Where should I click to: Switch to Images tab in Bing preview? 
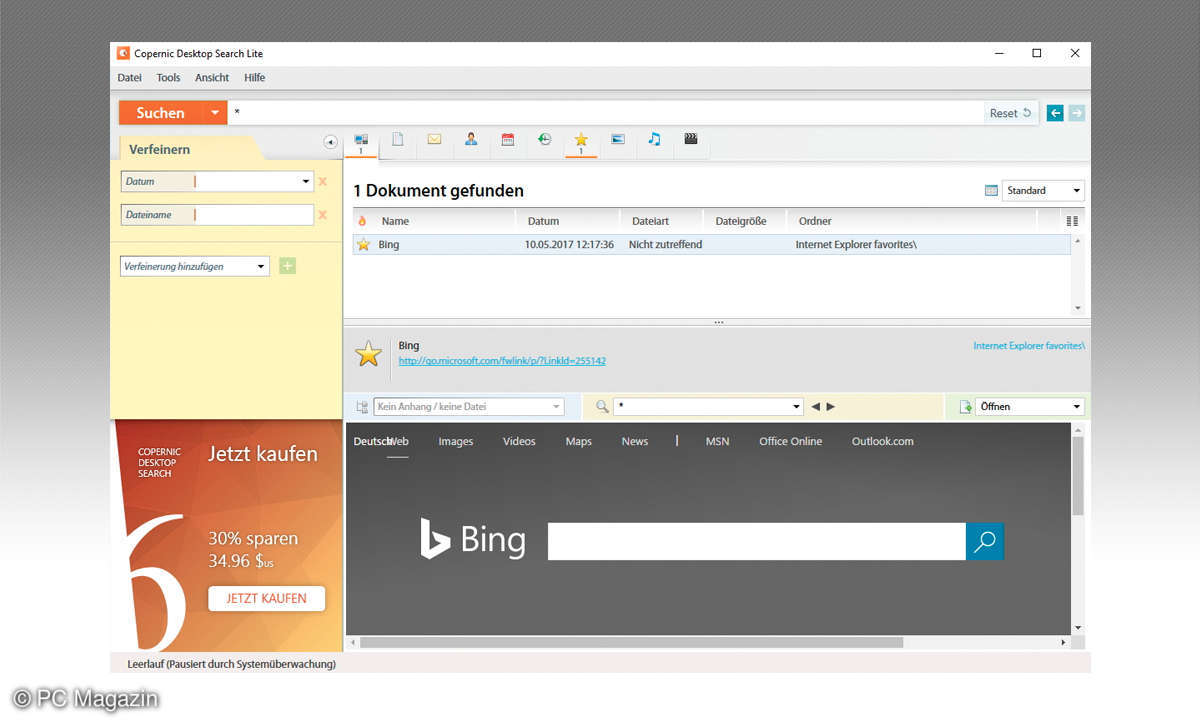(x=456, y=441)
